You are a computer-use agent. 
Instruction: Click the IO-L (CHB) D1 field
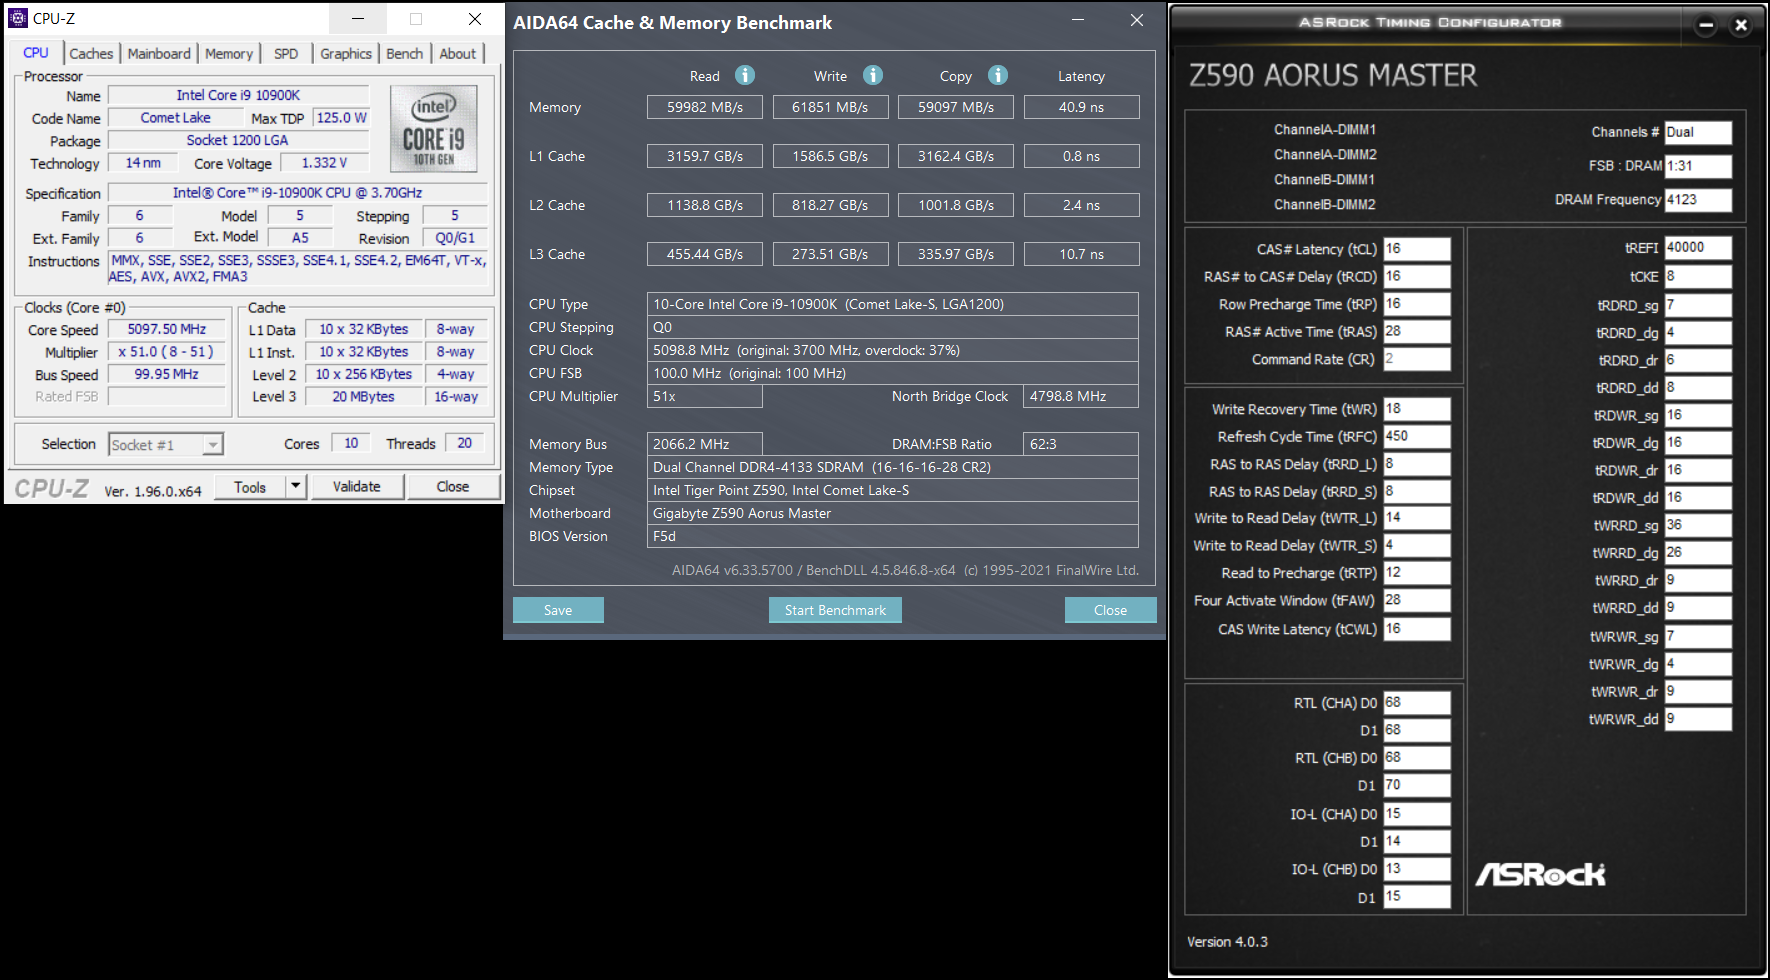point(1417,897)
